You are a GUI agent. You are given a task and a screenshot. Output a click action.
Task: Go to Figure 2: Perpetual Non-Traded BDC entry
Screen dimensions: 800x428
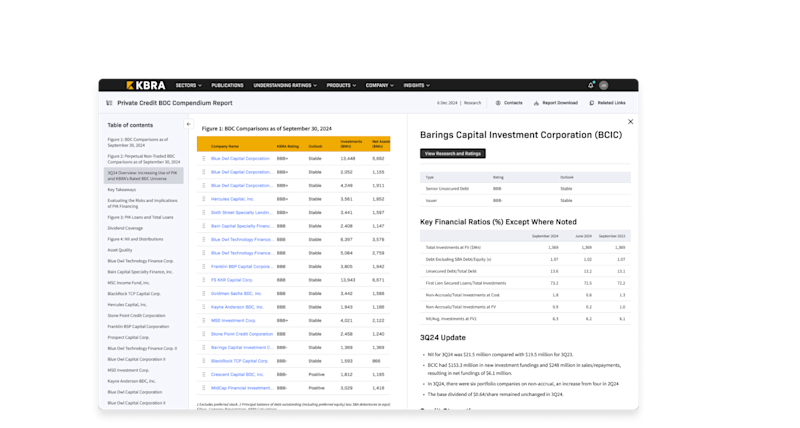click(x=143, y=159)
